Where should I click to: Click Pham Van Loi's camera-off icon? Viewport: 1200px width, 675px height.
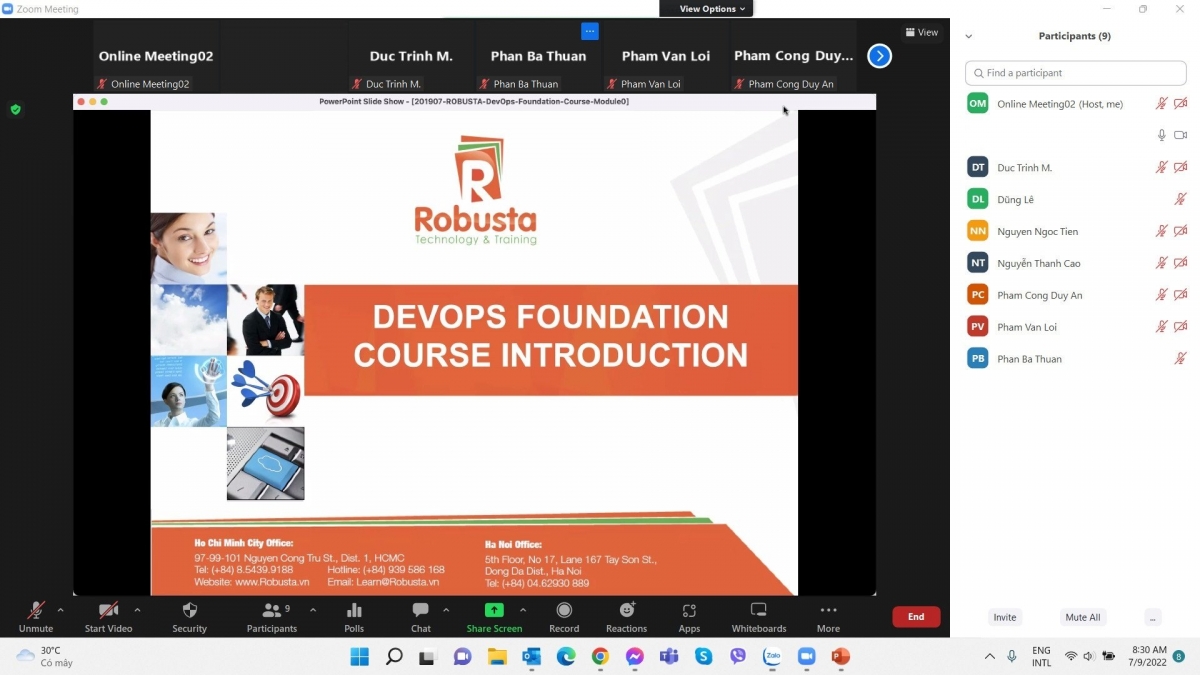[x=1181, y=327]
